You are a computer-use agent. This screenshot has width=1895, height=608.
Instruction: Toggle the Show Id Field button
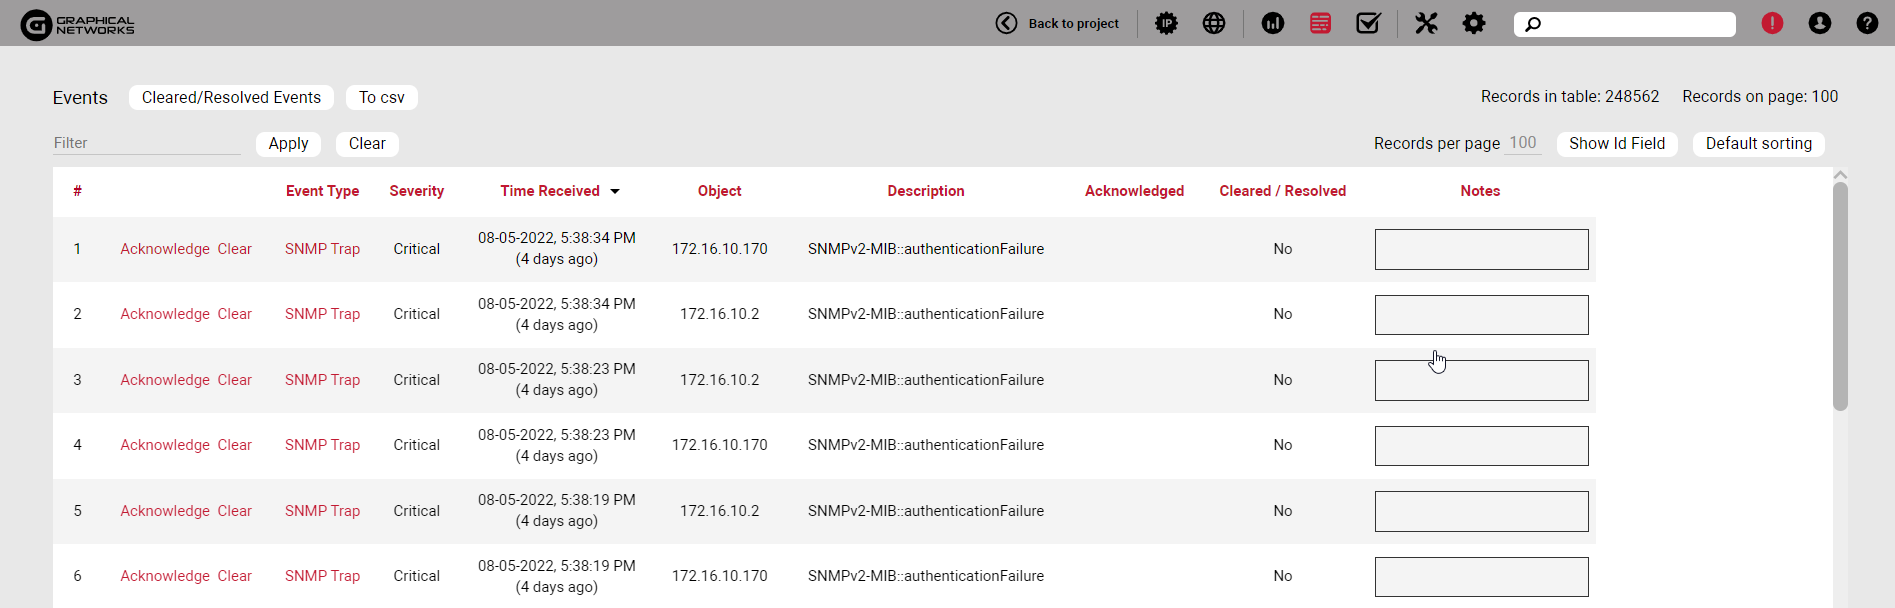coord(1616,143)
